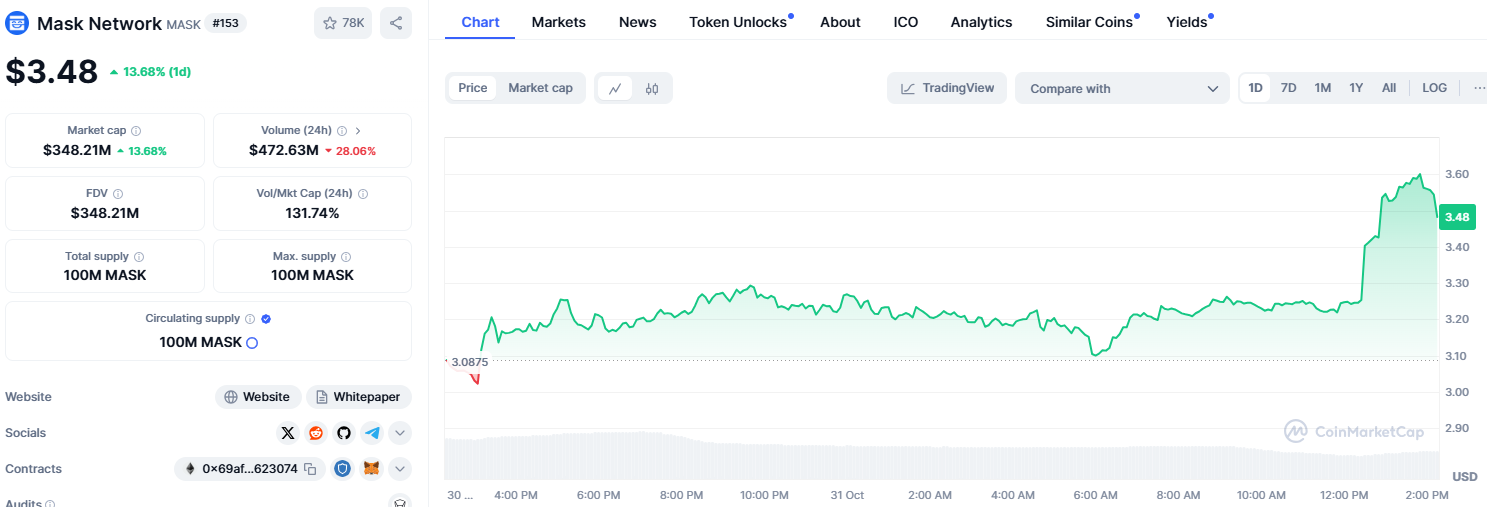
Task: Open FDV info icon
Action: click(x=118, y=194)
